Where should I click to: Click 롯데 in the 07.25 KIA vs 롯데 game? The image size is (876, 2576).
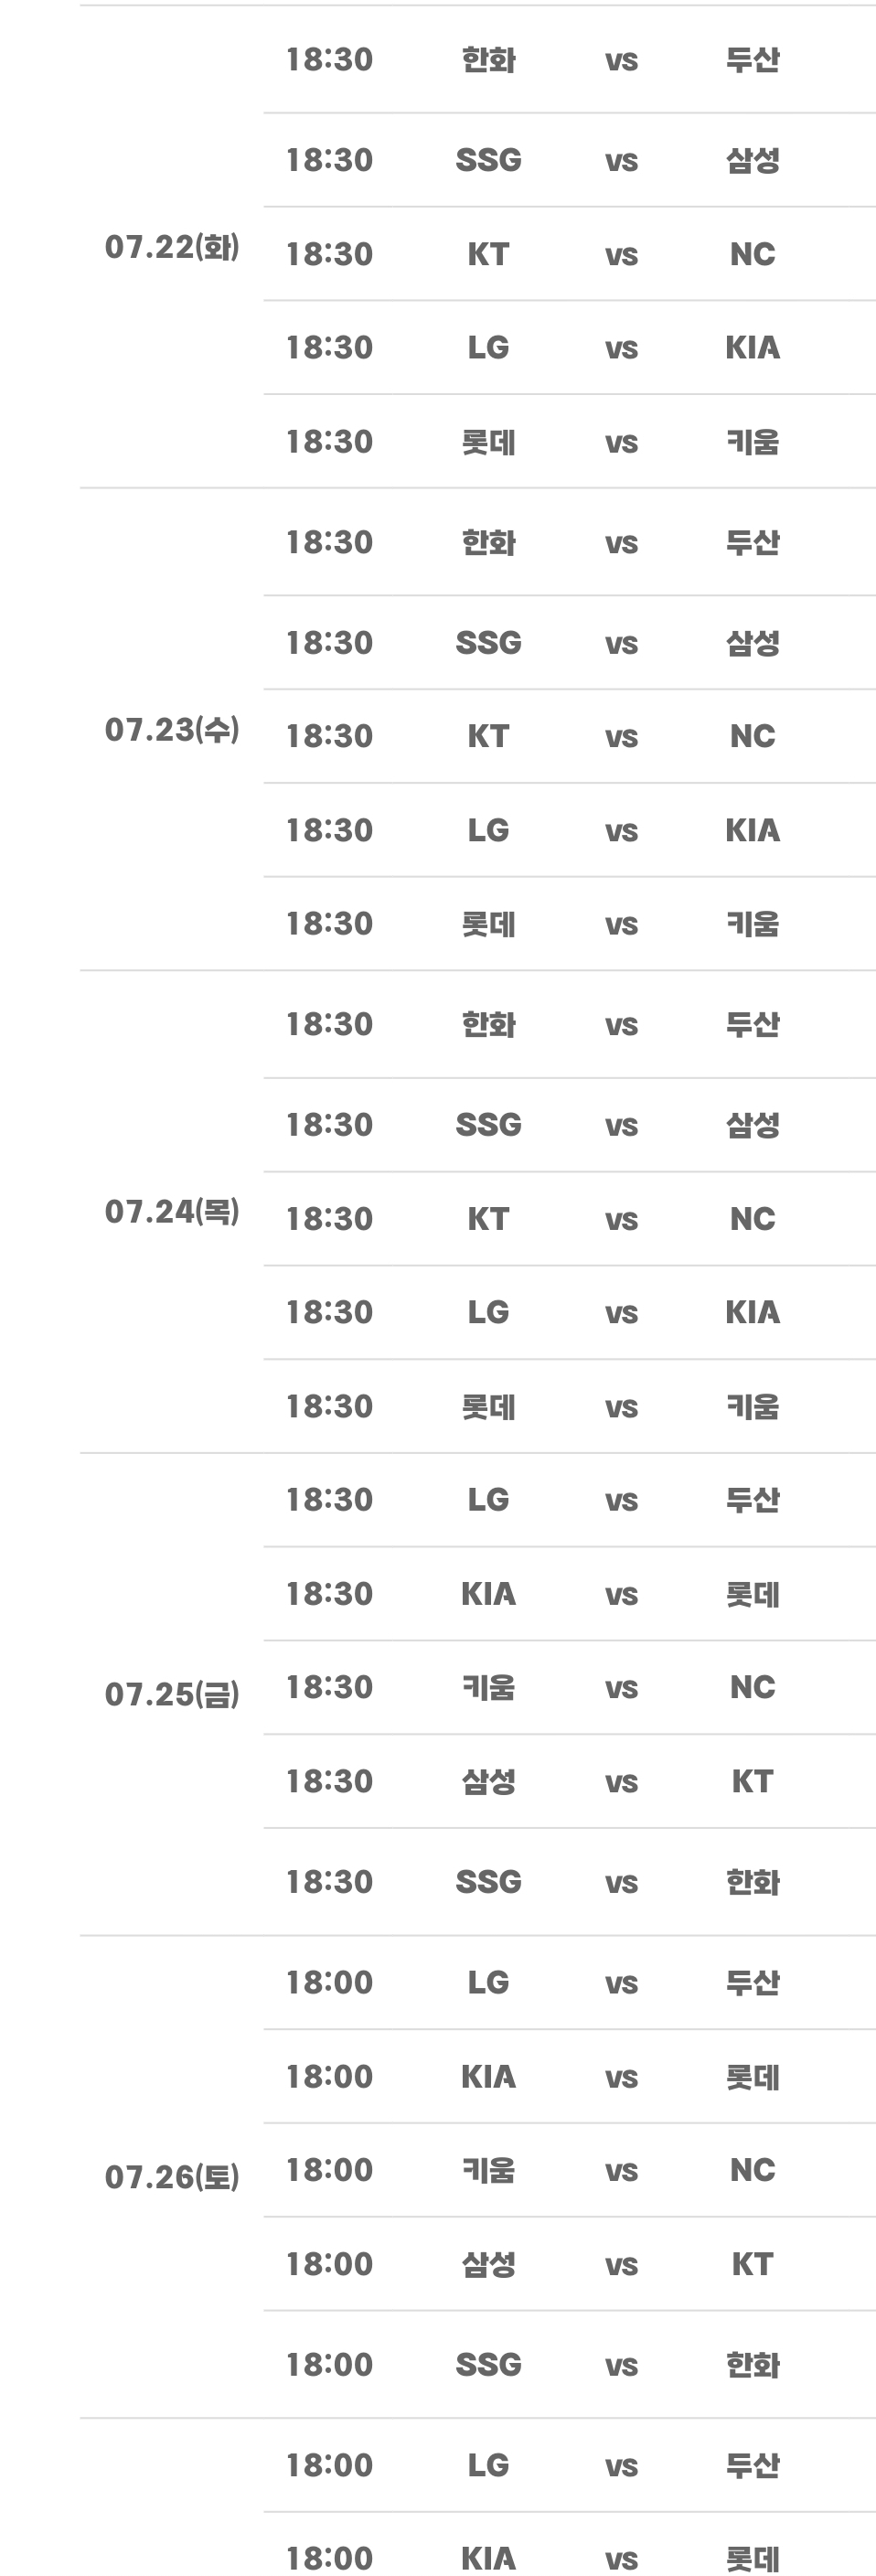[752, 1594]
